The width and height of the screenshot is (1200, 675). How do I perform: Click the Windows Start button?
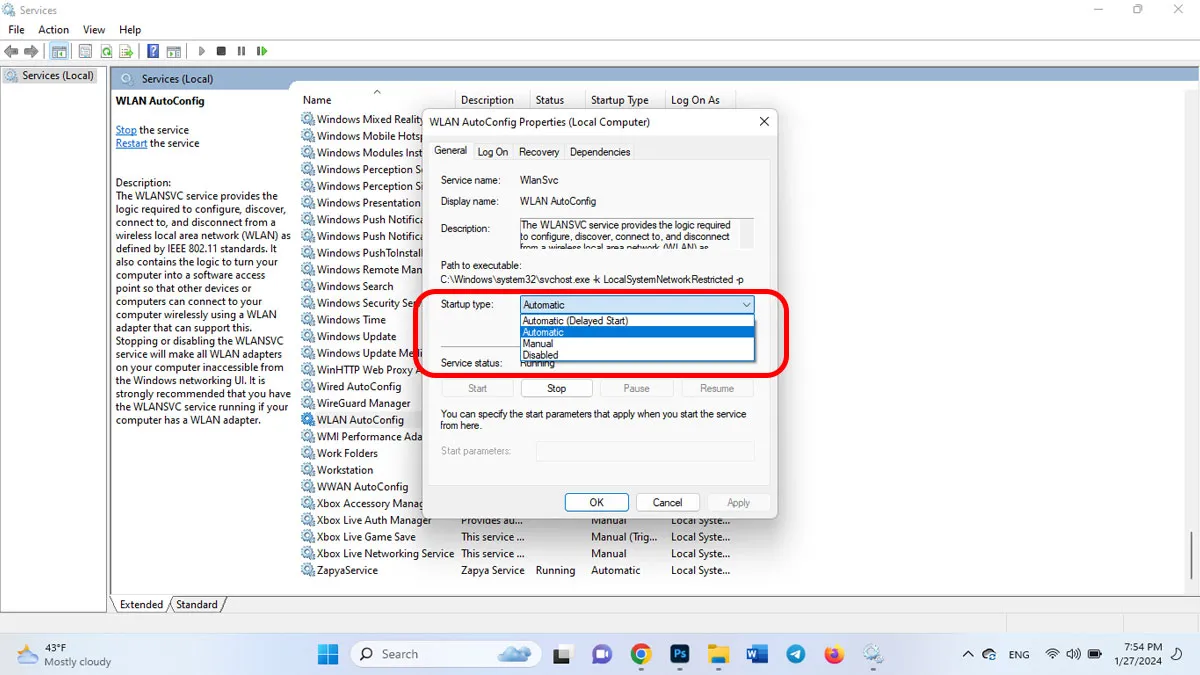(x=328, y=654)
